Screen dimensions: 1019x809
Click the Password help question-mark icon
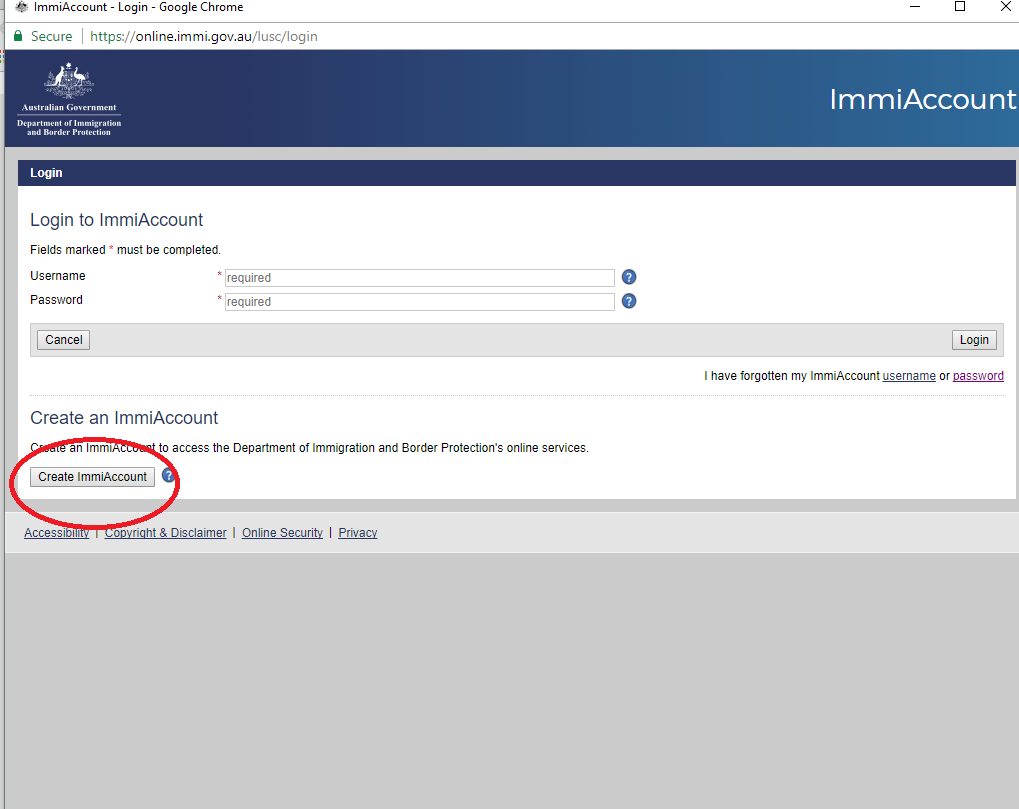(628, 302)
